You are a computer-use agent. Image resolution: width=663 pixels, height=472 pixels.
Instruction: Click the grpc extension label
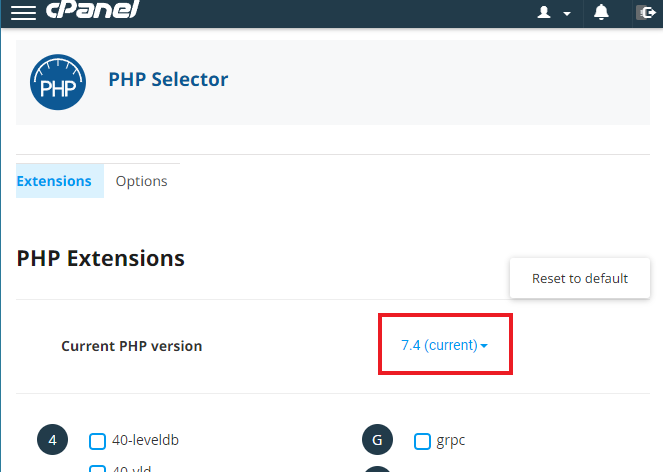pos(451,440)
